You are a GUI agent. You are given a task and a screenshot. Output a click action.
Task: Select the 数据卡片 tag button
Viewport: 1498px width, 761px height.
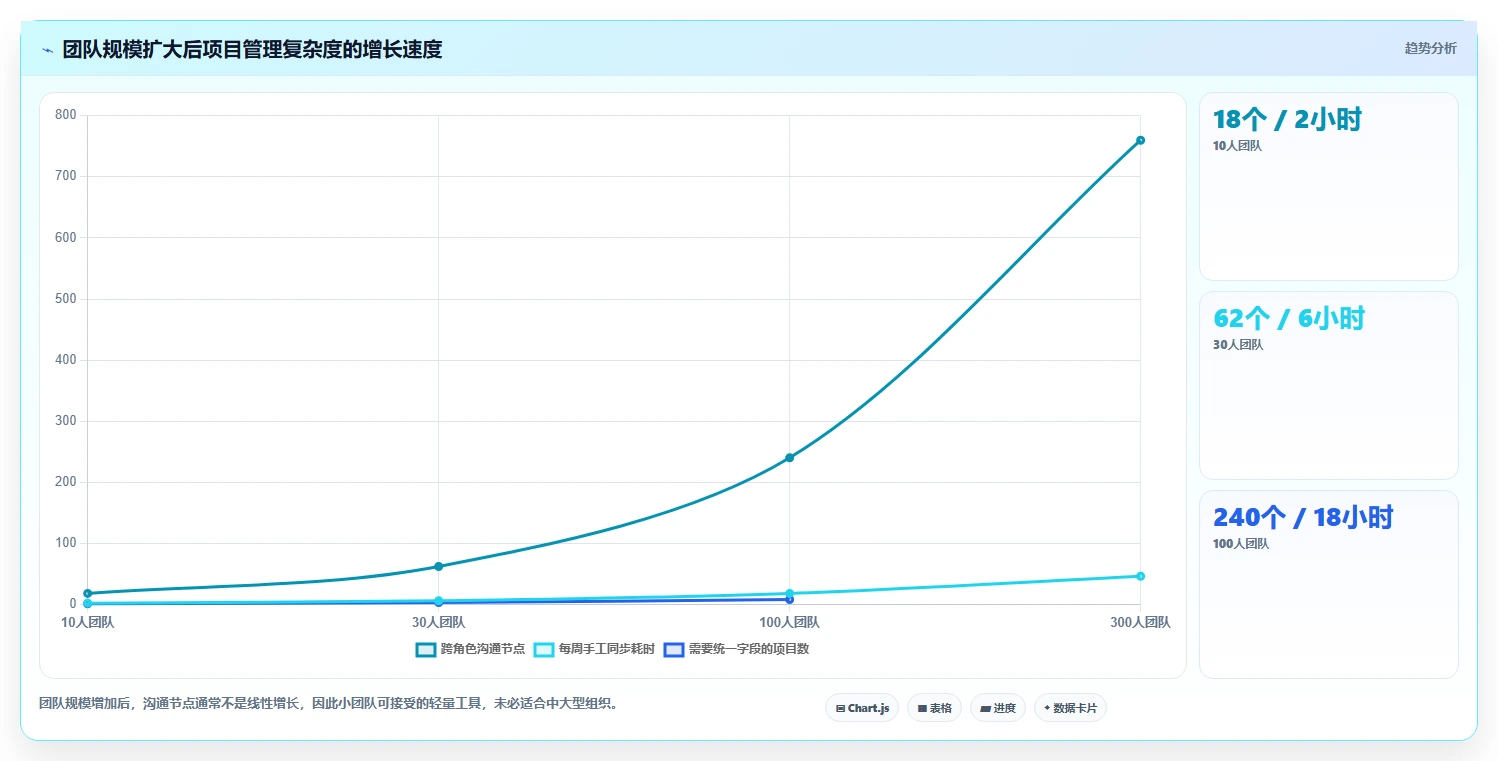tap(1070, 708)
